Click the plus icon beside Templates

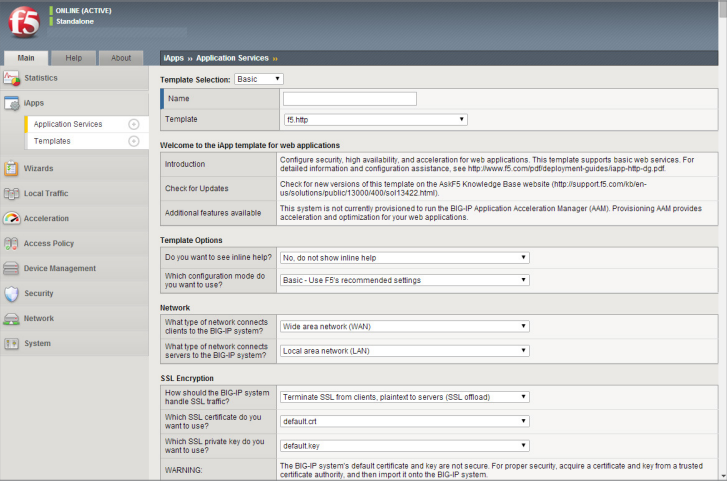134,141
